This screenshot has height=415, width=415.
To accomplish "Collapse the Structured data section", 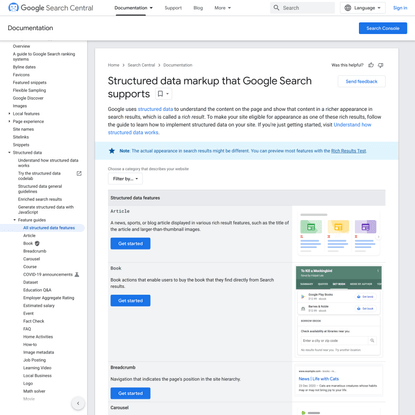I will click(9, 153).
